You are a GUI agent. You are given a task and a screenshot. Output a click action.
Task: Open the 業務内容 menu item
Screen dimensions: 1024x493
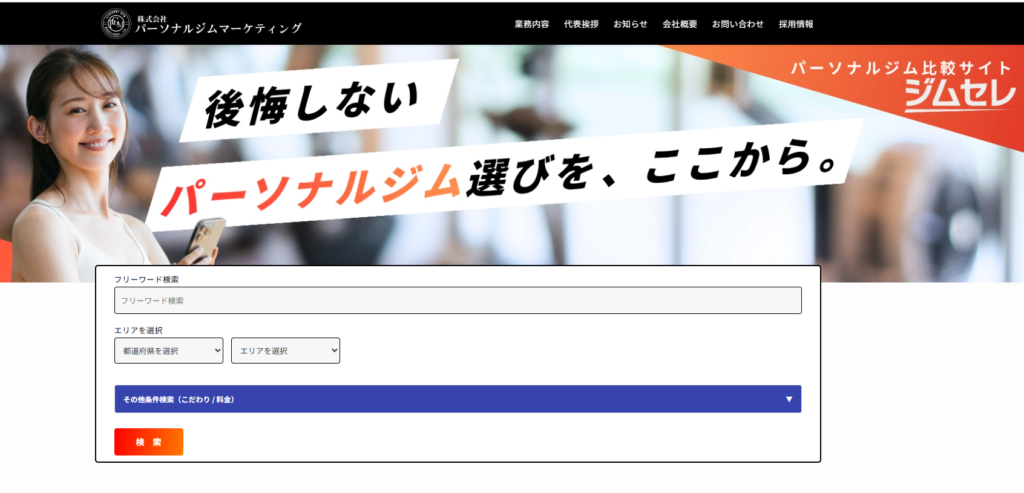pyautogui.click(x=531, y=24)
